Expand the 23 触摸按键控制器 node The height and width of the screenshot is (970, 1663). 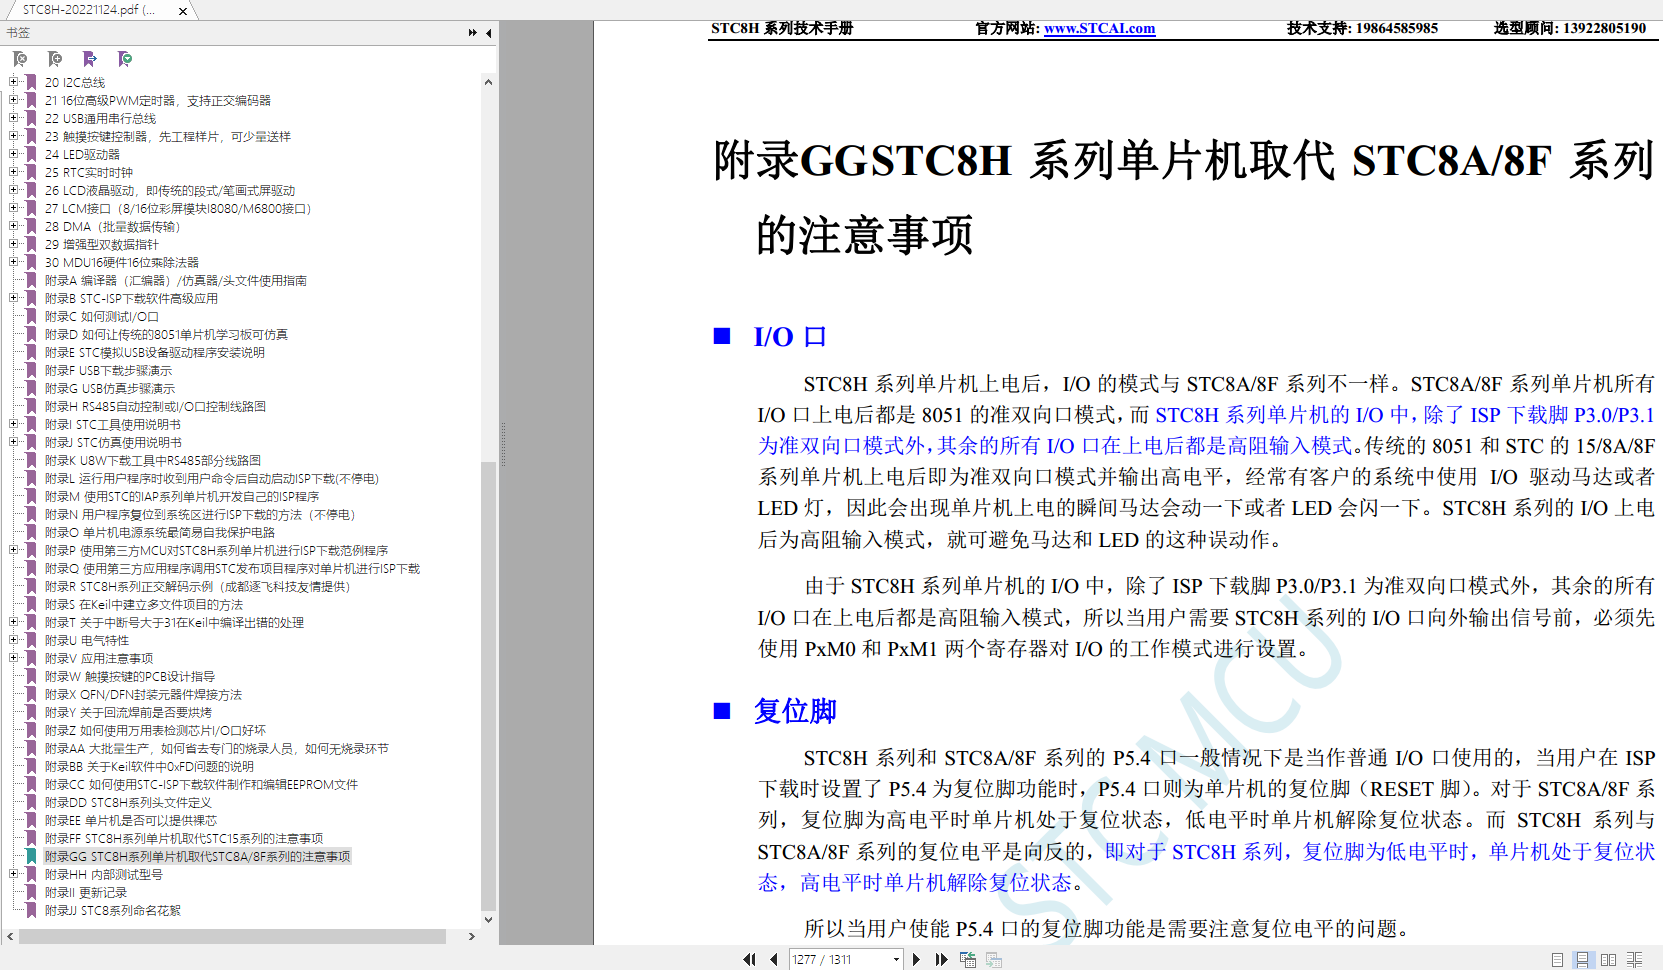(x=13, y=136)
